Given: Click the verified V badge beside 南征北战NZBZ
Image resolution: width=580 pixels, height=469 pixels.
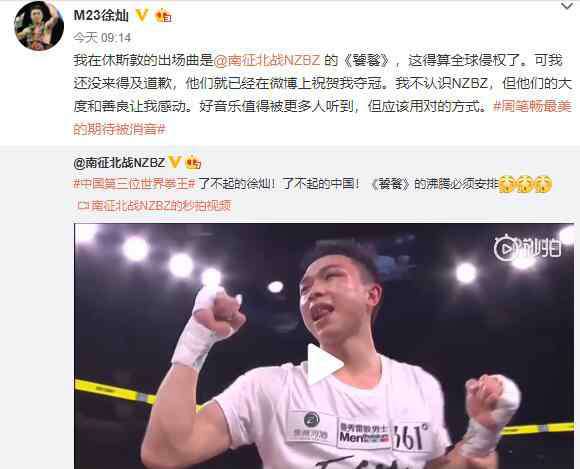Looking at the screenshot, I should click(x=174, y=162).
